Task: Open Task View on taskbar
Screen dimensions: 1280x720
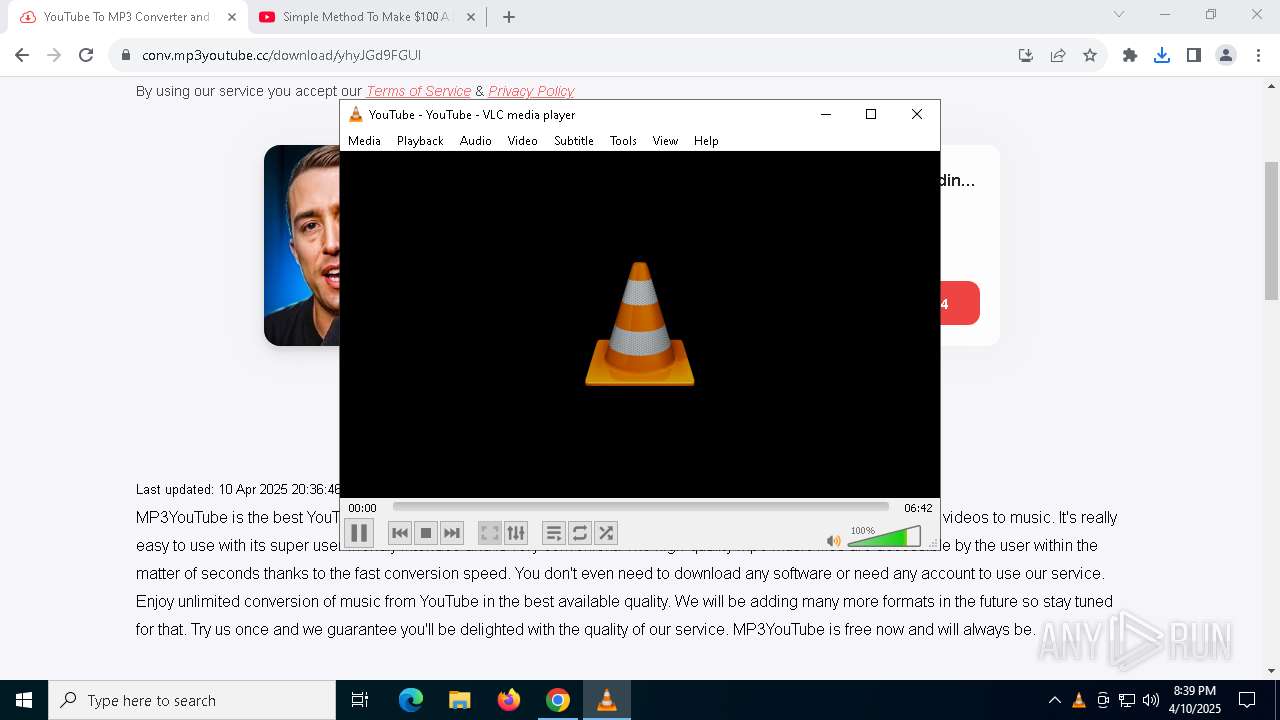Action: click(360, 700)
